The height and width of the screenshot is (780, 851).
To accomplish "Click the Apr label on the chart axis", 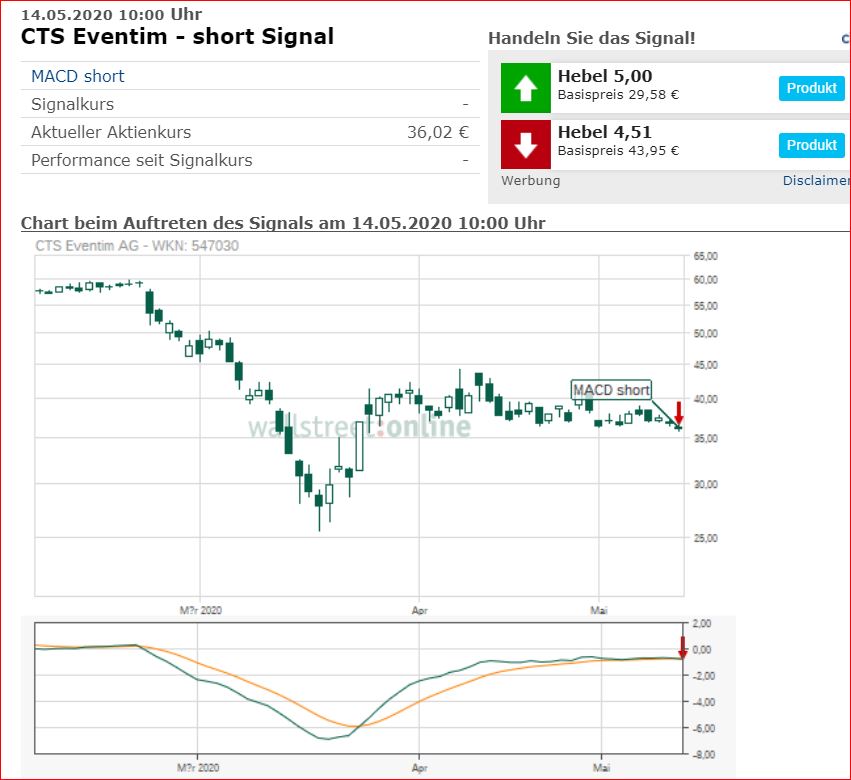I will (x=419, y=609).
